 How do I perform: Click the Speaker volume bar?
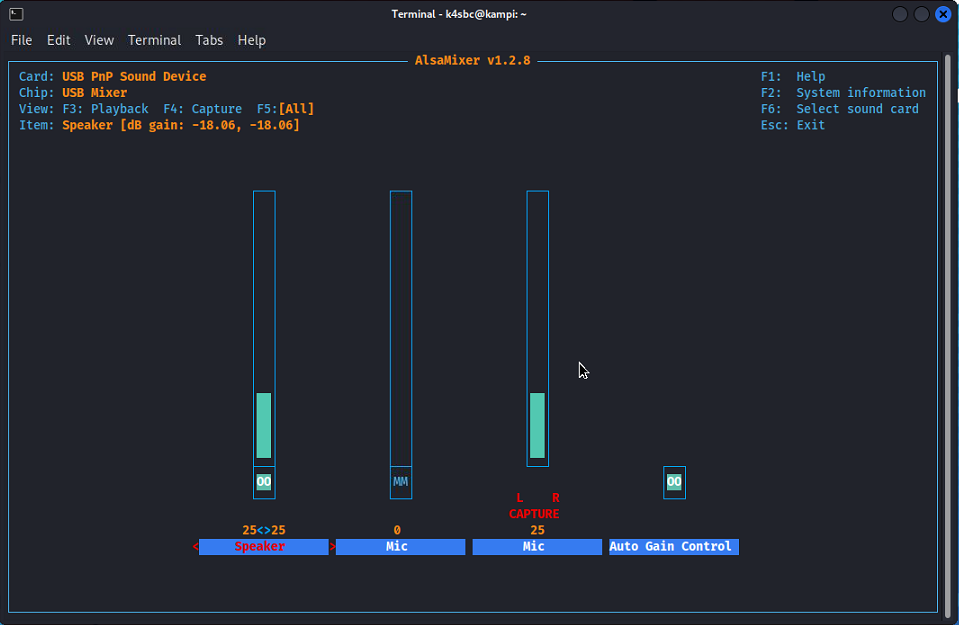[x=264, y=328]
